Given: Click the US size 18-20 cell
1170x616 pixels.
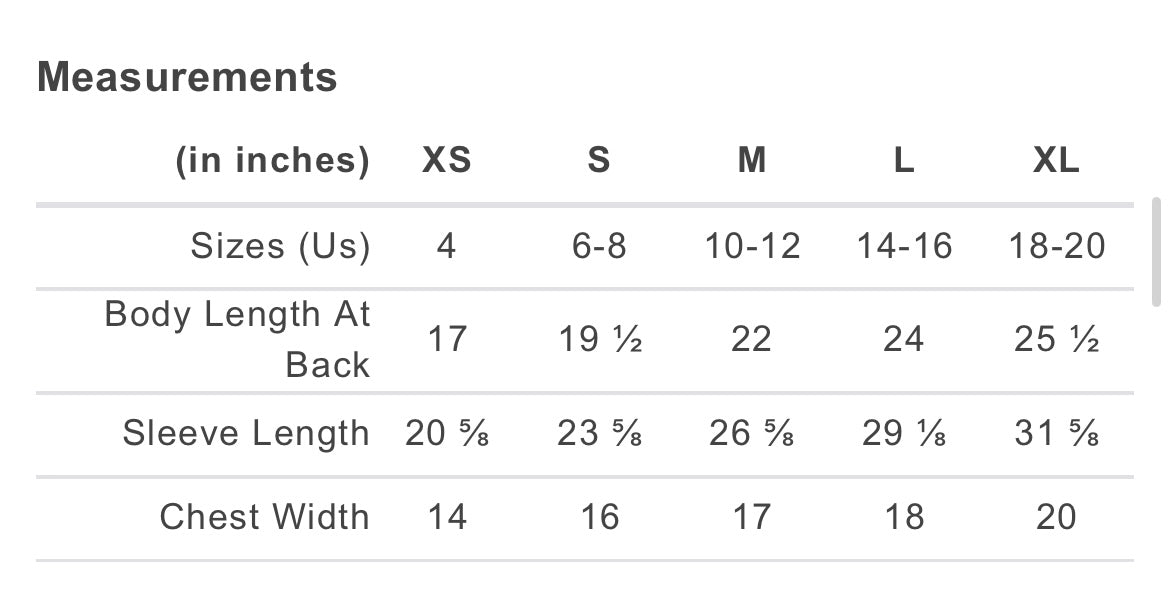Looking at the screenshot, I should [x=1057, y=246].
